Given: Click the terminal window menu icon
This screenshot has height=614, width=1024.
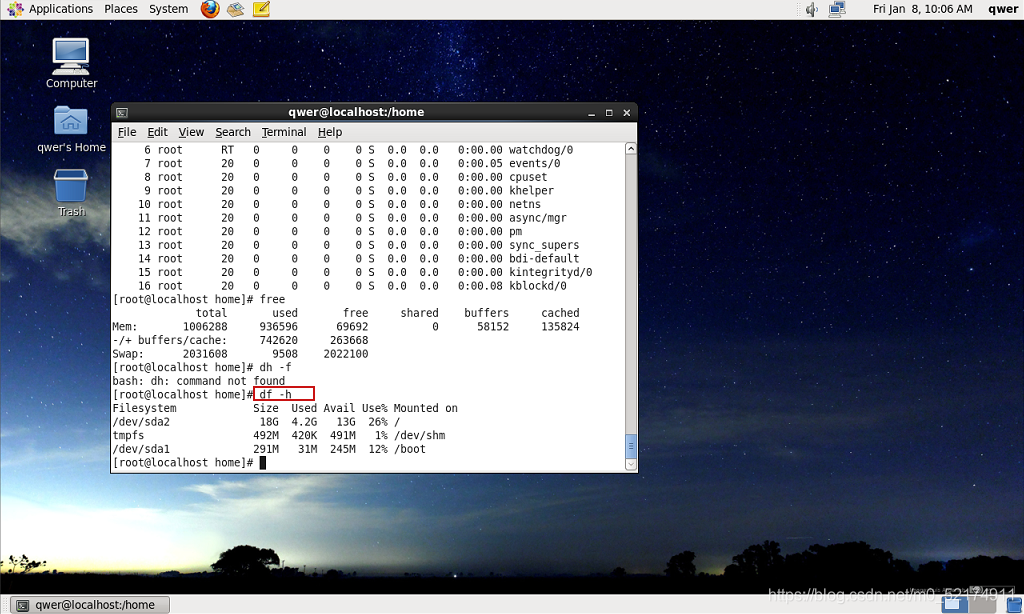Looking at the screenshot, I should (x=122, y=112).
